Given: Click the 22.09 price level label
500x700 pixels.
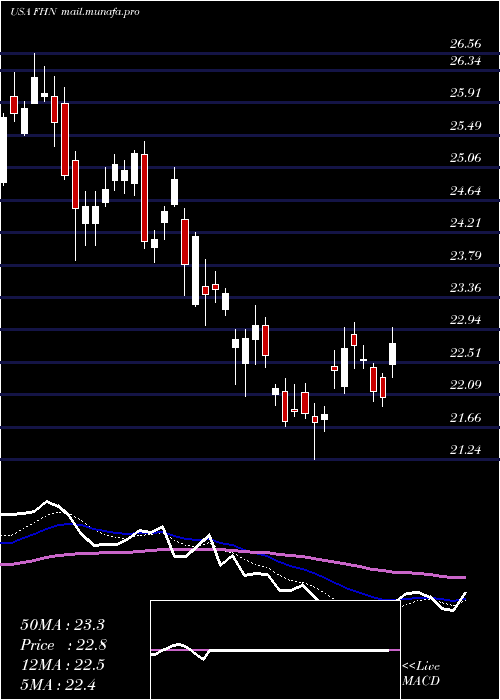Looking at the screenshot, I should [466, 385].
